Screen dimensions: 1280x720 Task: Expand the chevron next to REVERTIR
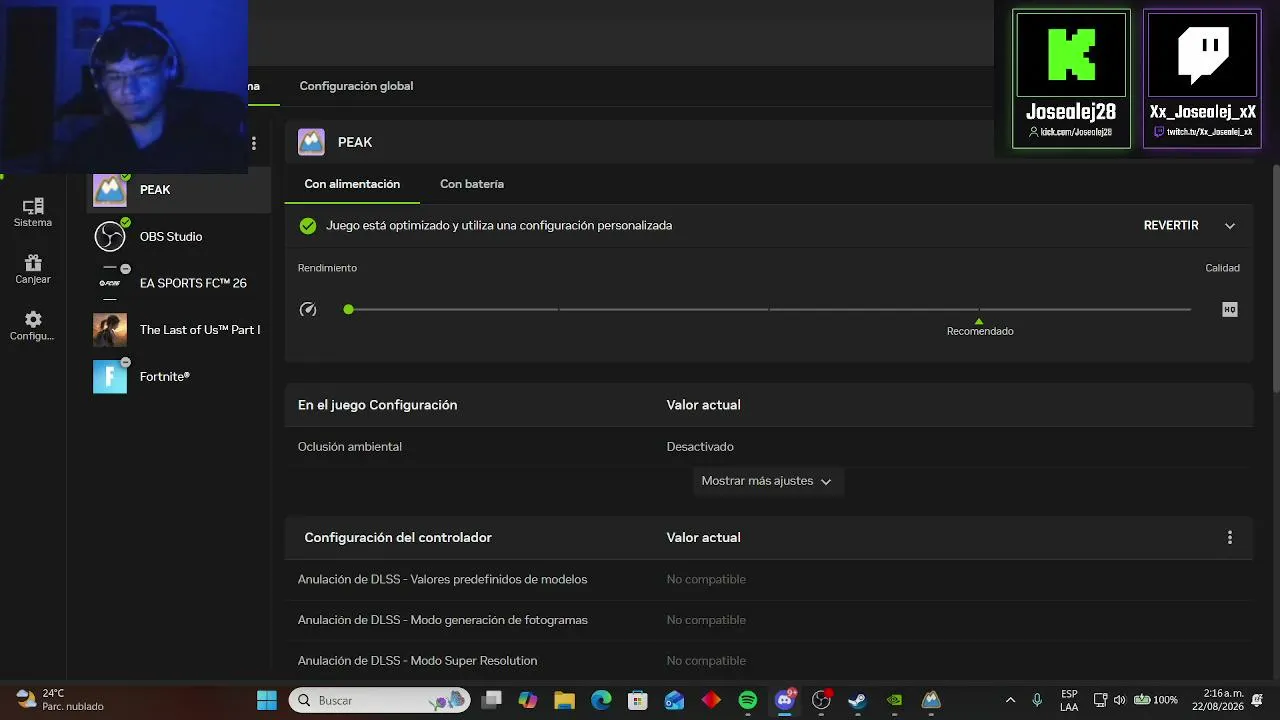coord(1230,226)
